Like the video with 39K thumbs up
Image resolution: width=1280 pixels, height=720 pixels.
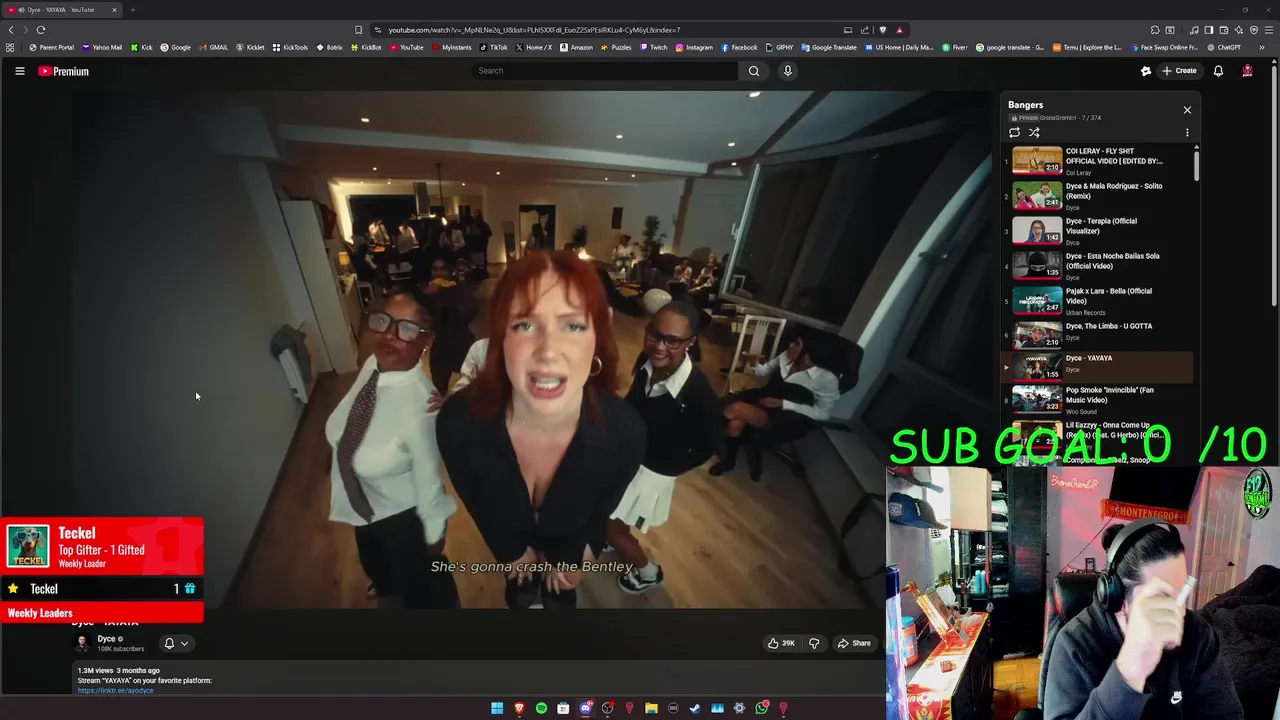[781, 643]
